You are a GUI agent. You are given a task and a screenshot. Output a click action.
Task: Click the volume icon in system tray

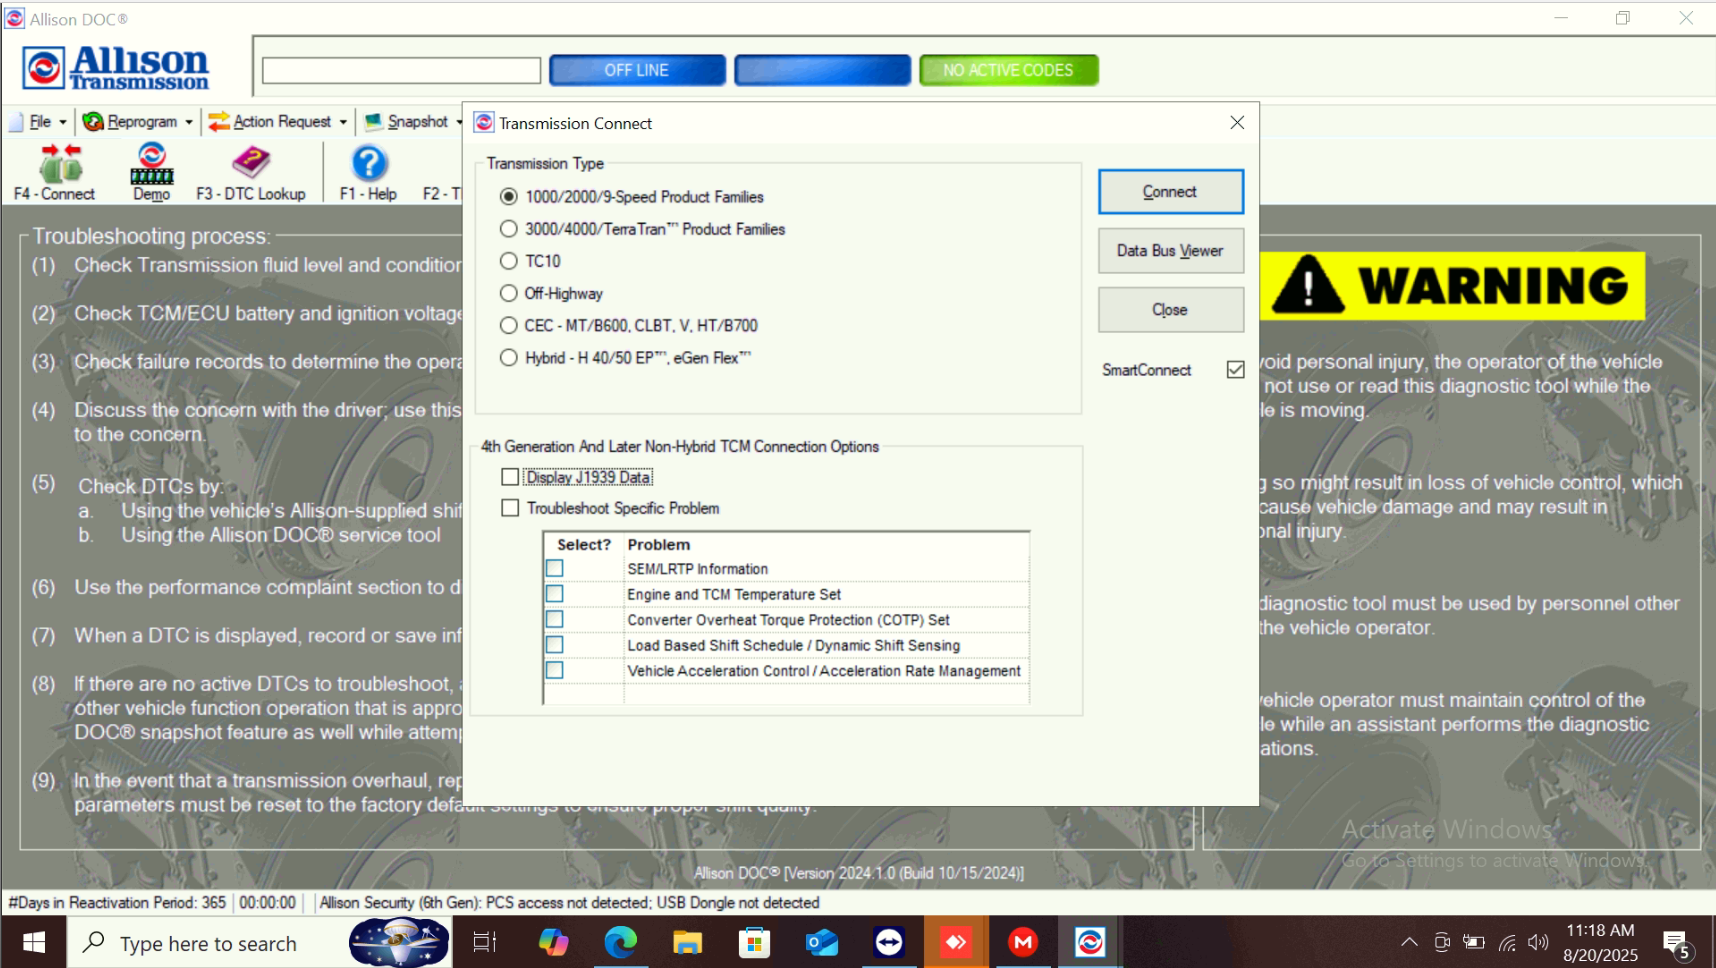tap(1538, 942)
